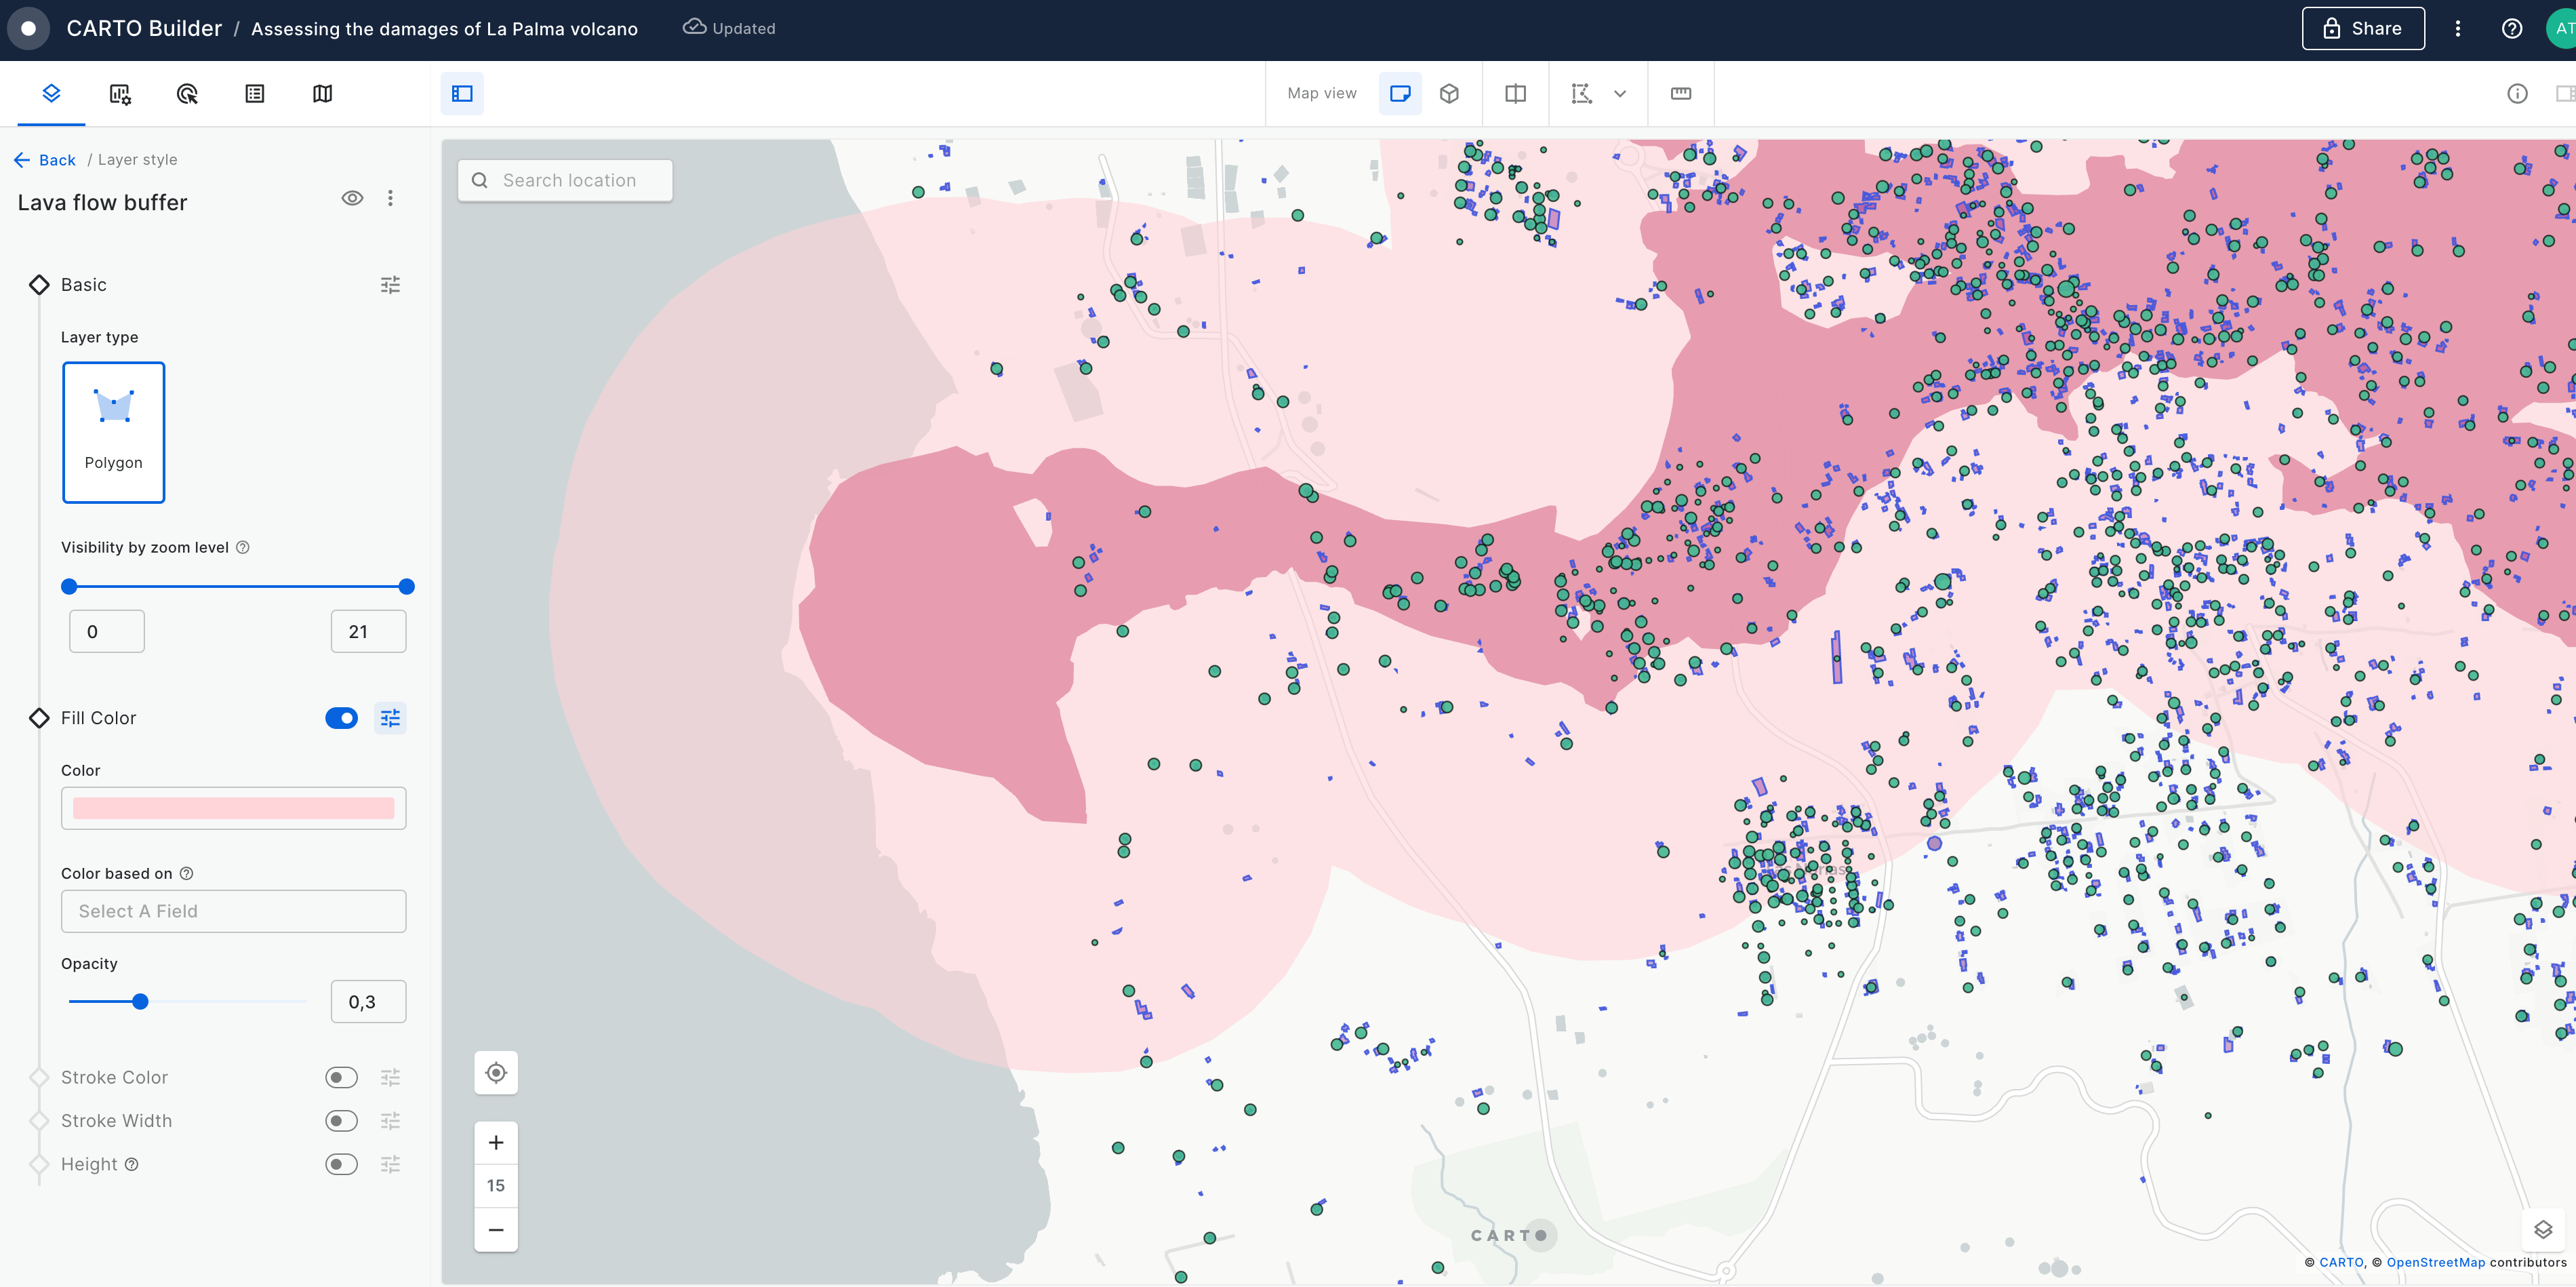Click the Height help icon
Image resolution: width=2576 pixels, height=1287 pixels.
(132, 1164)
